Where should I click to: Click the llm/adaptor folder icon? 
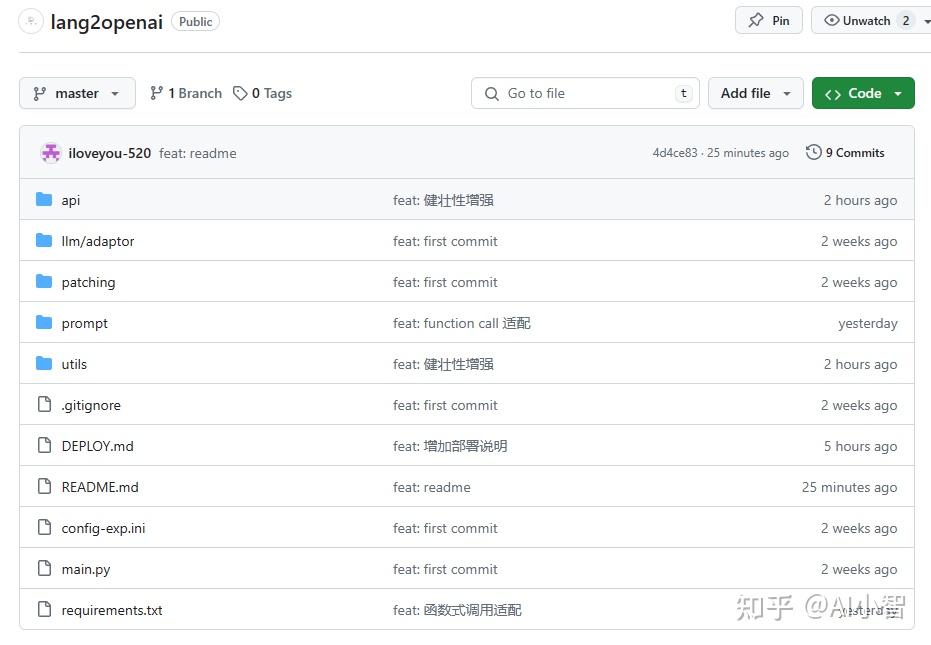click(x=44, y=241)
